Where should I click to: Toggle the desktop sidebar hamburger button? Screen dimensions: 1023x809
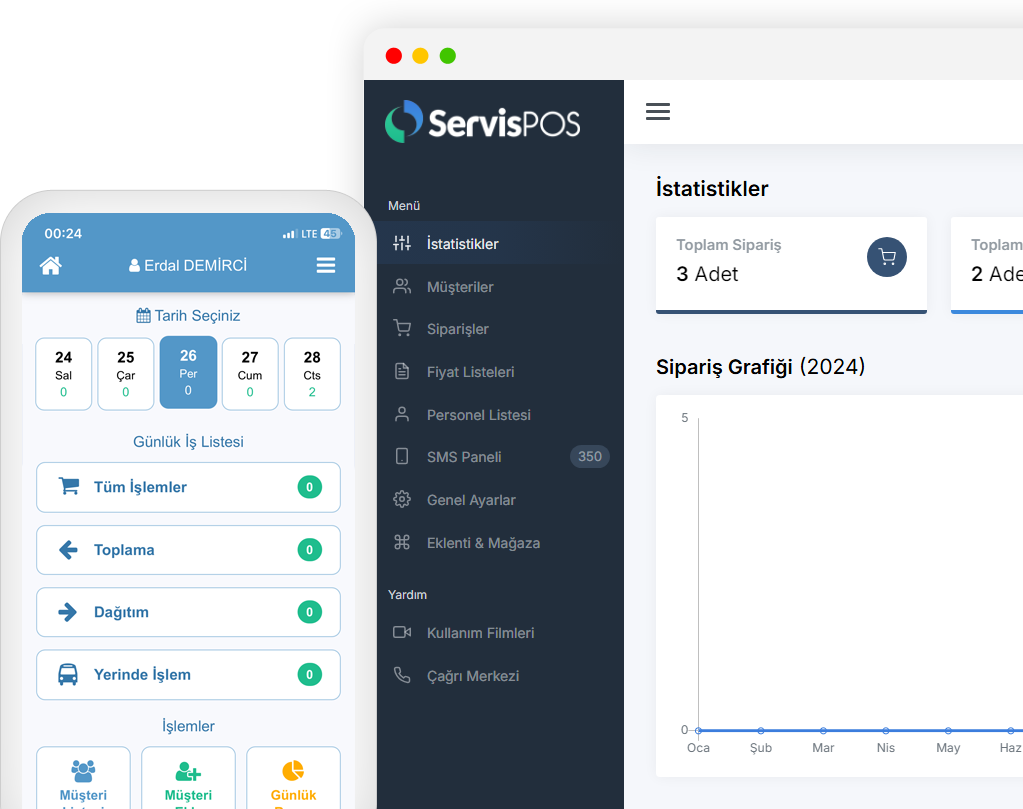[x=657, y=112]
